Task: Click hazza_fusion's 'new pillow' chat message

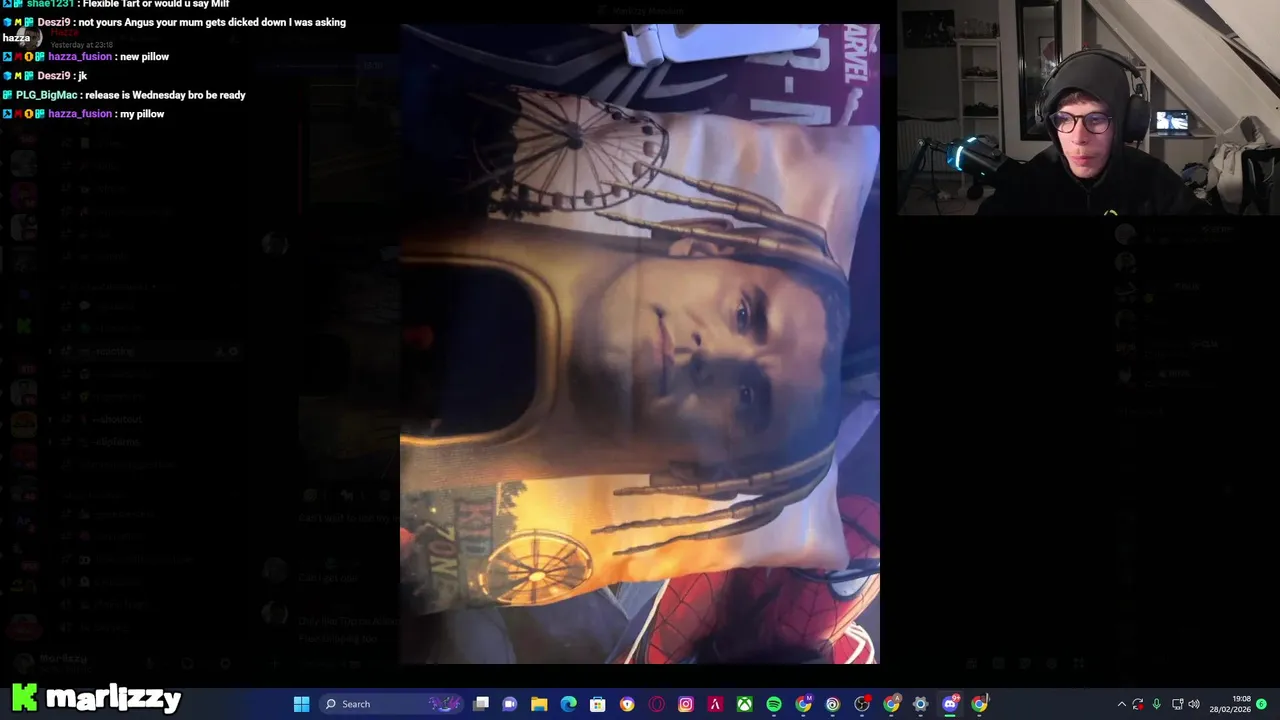Action: (145, 57)
